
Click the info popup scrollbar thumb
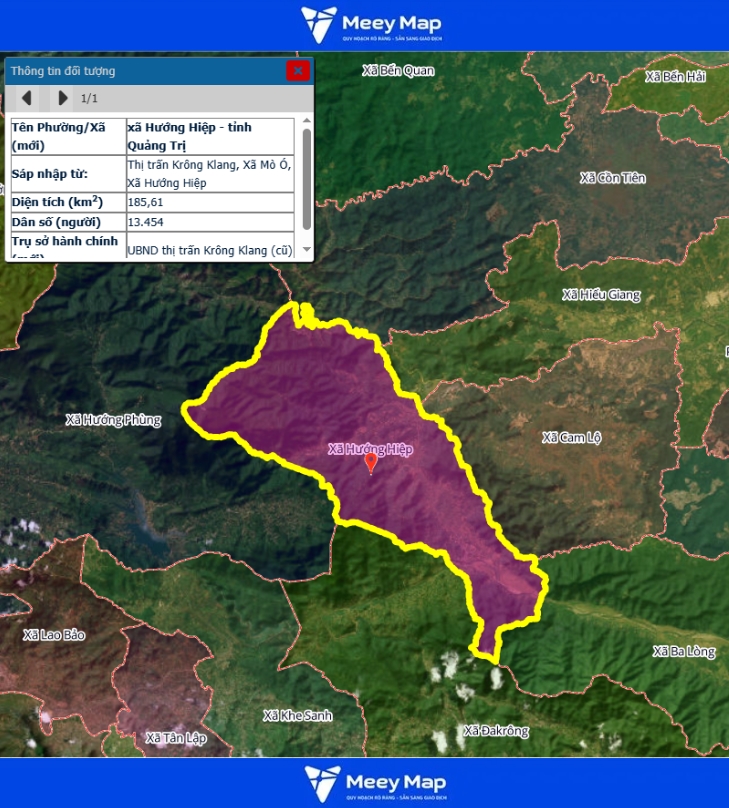pos(306,179)
